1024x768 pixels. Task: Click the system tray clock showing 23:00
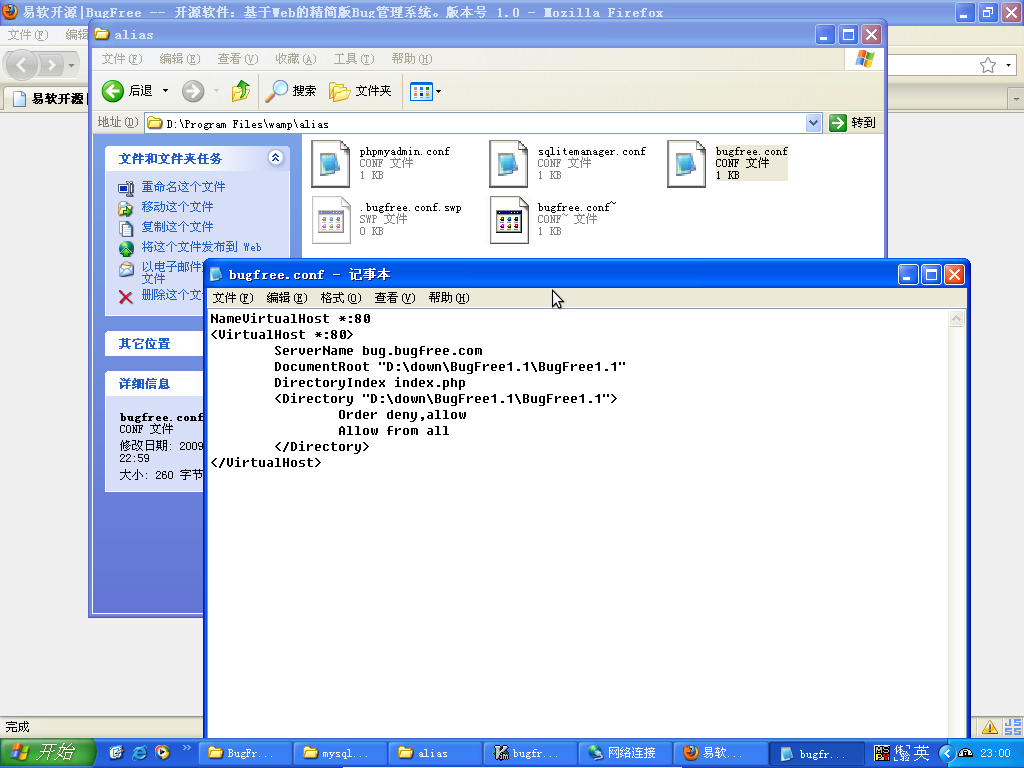[x=996, y=753]
